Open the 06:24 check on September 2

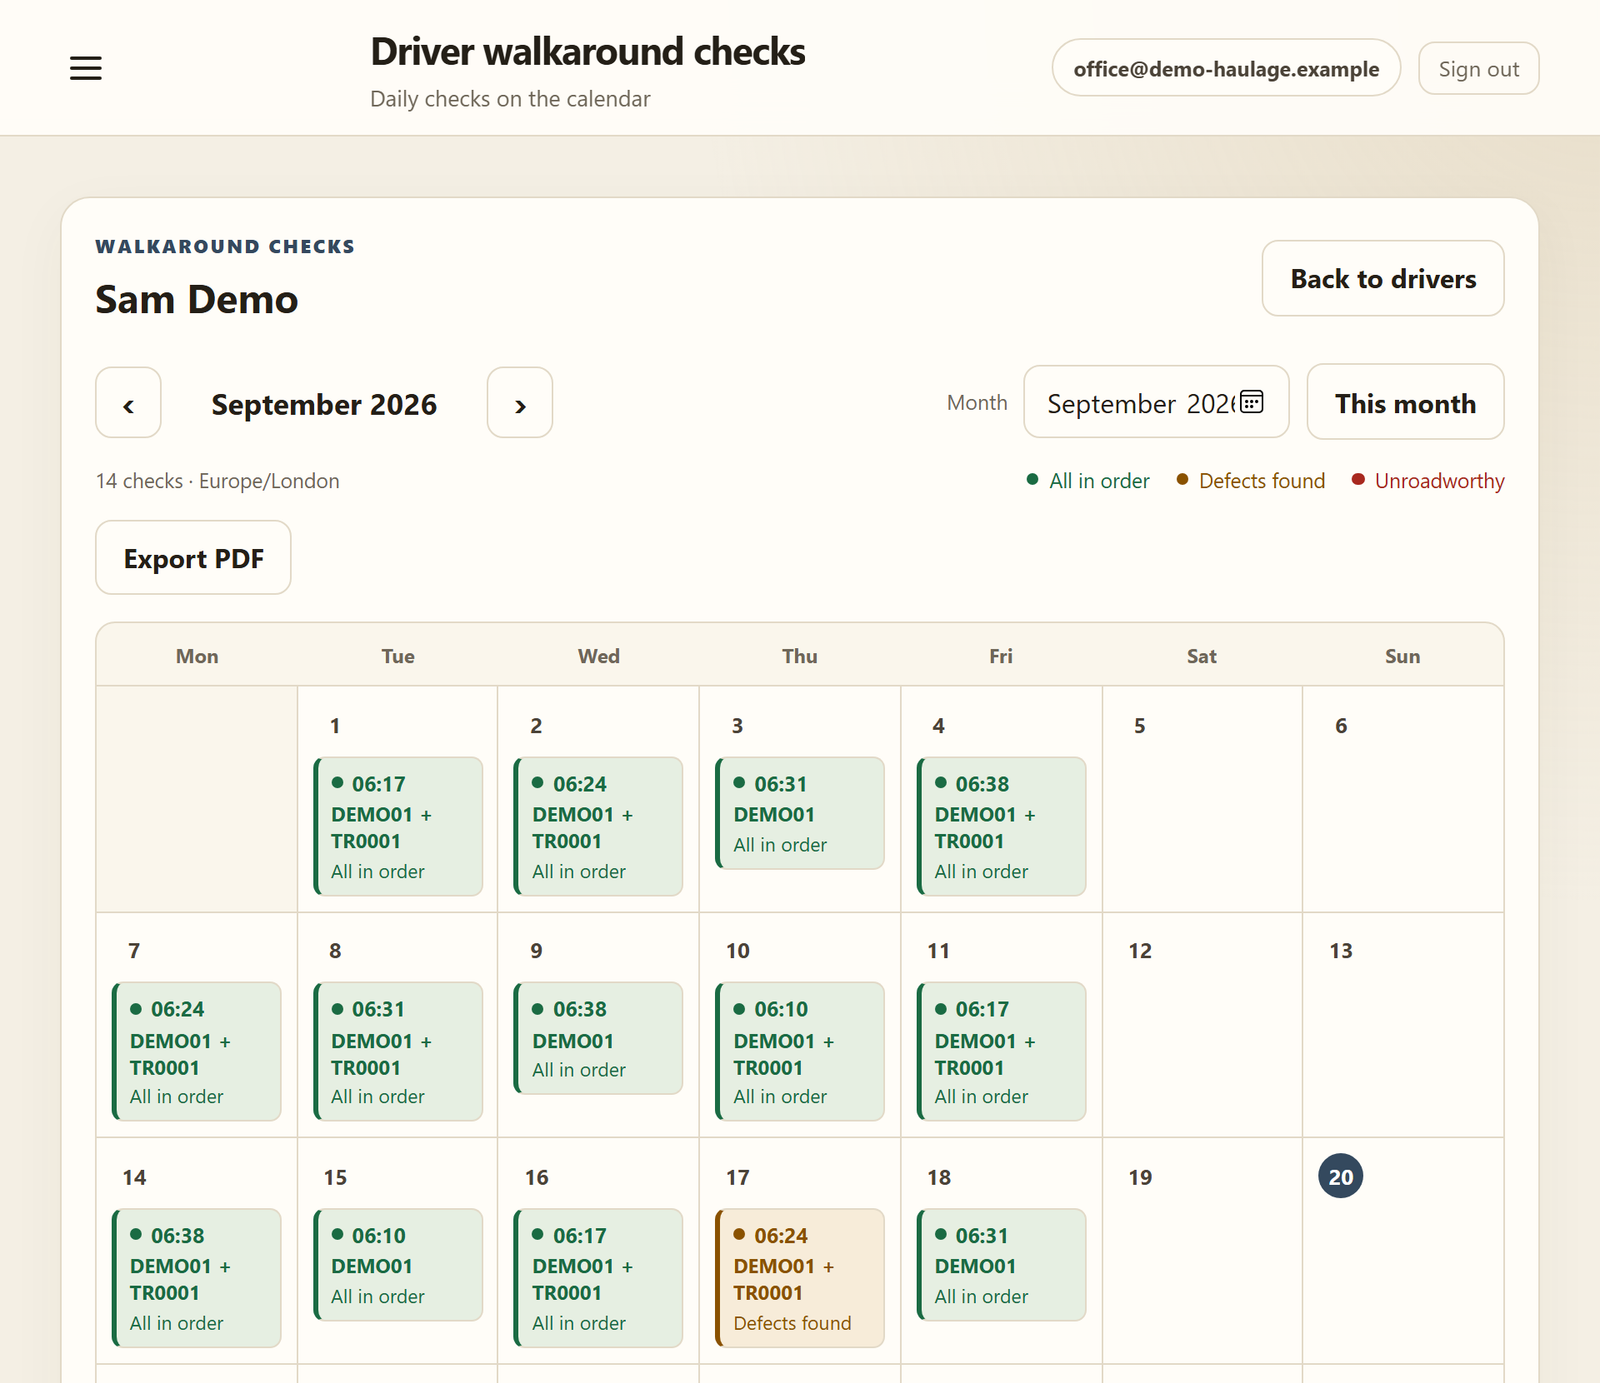[599, 826]
